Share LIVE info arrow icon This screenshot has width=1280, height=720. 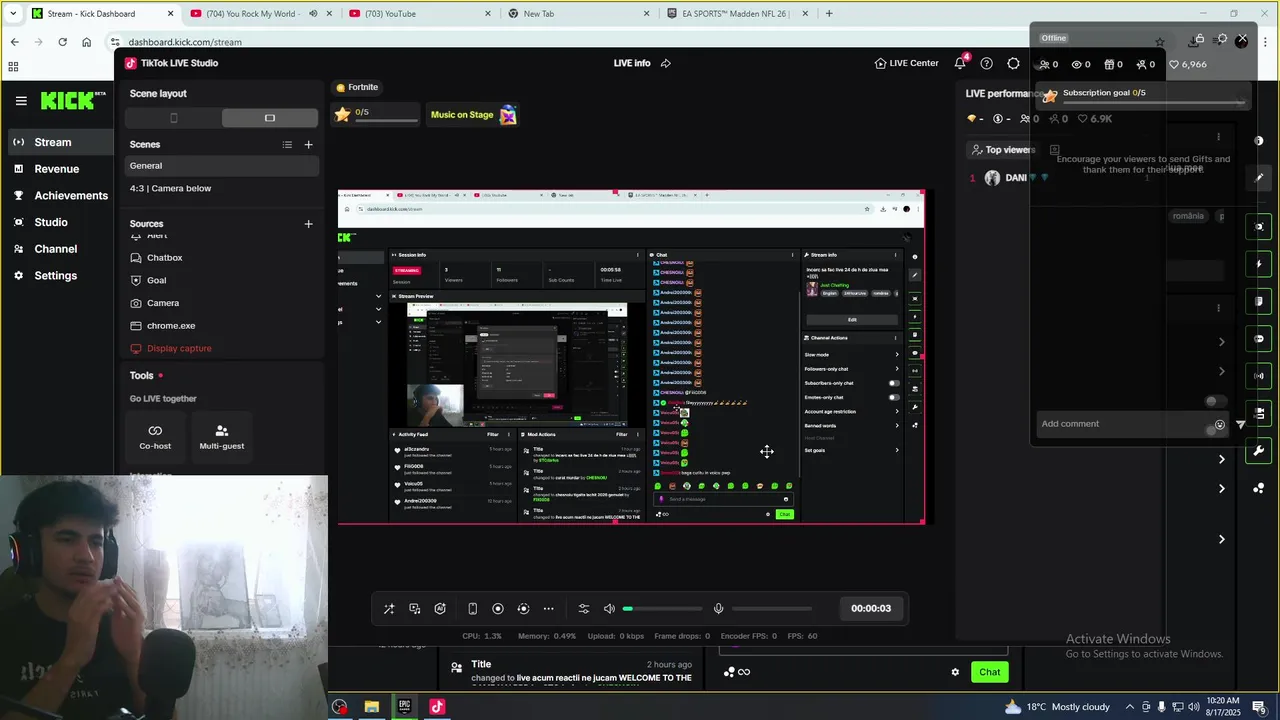[x=666, y=63]
